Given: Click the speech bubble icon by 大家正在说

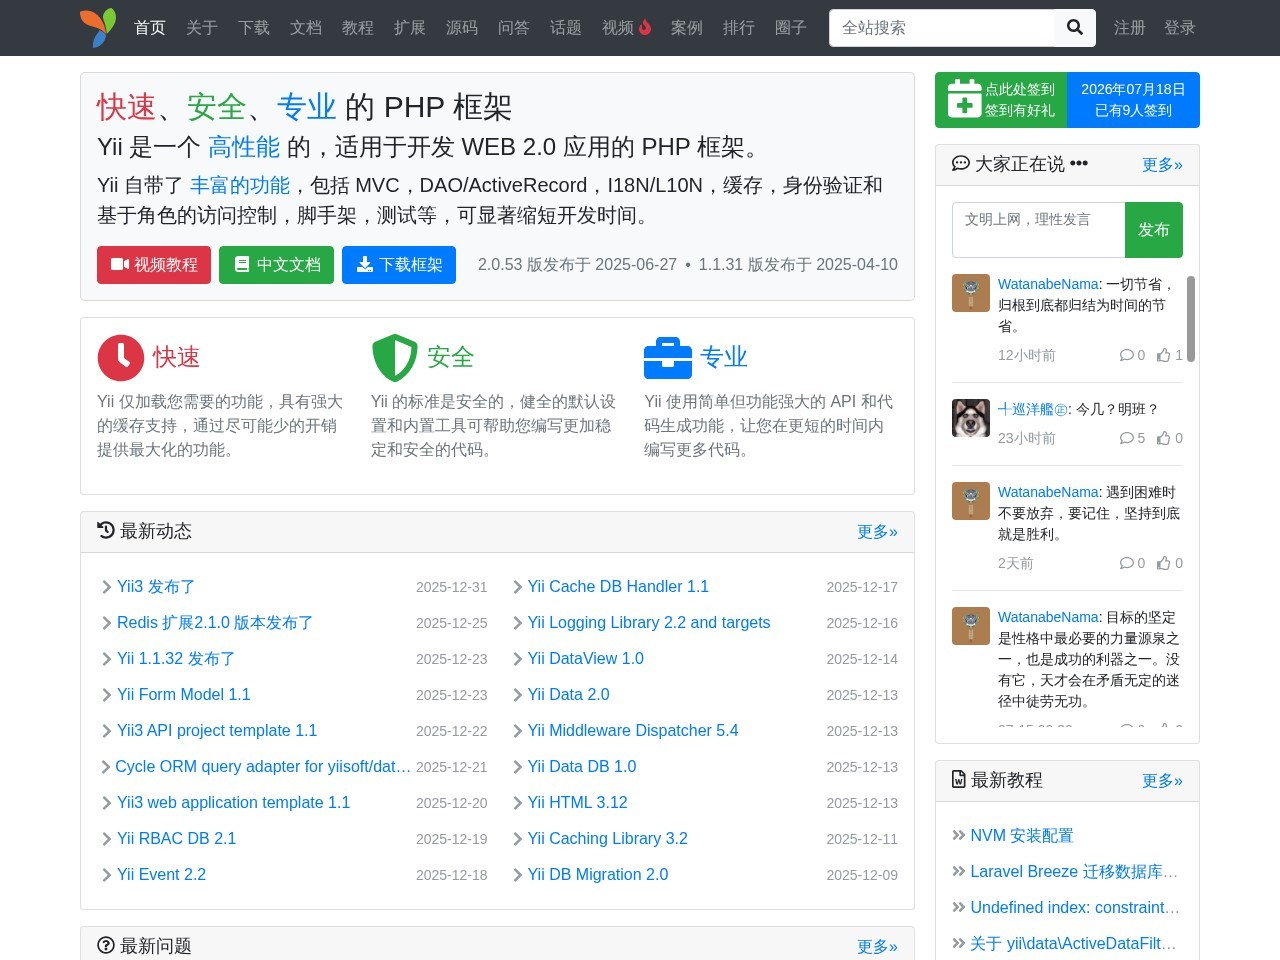Looking at the screenshot, I should (961, 163).
